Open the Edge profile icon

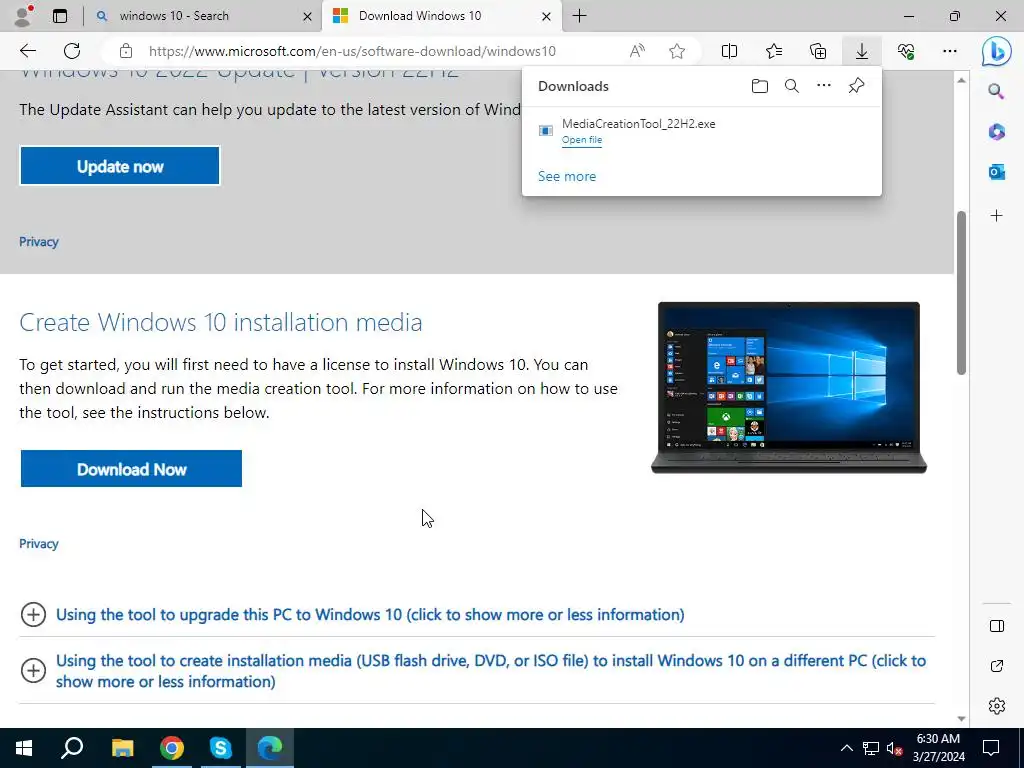click(24, 16)
